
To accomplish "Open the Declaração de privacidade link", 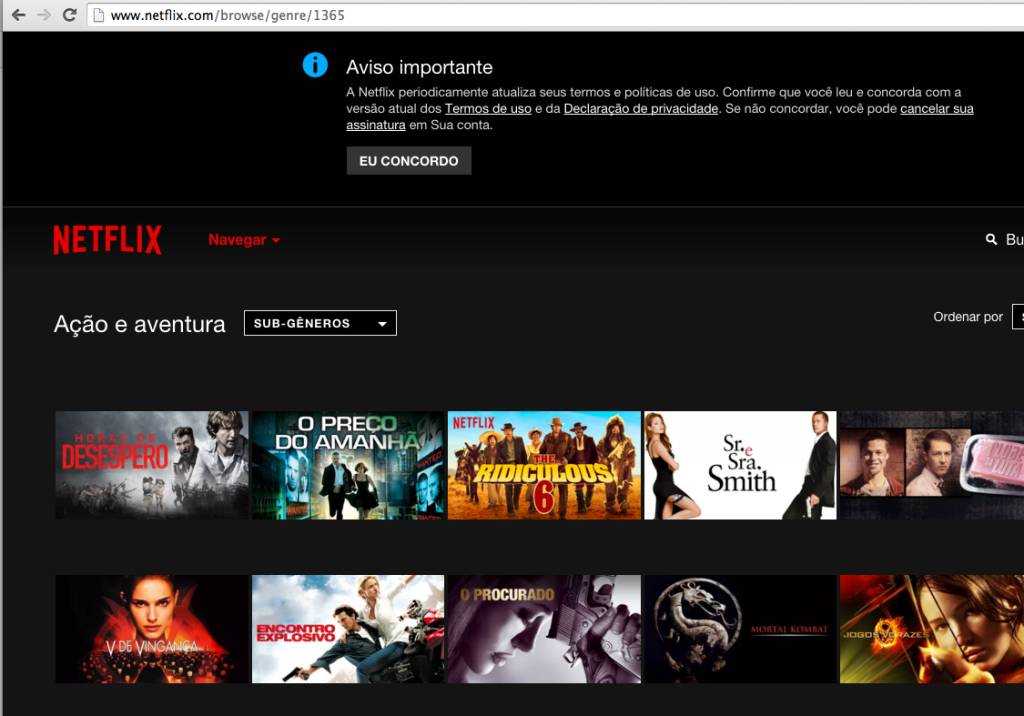I will pos(641,109).
